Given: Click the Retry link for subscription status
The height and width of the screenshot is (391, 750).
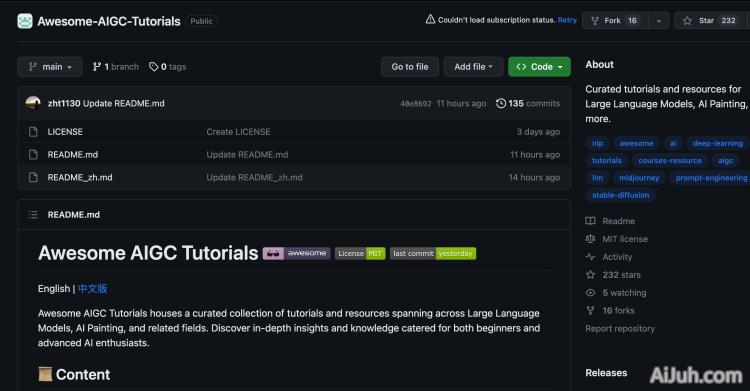Looking at the screenshot, I should click(567, 20).
